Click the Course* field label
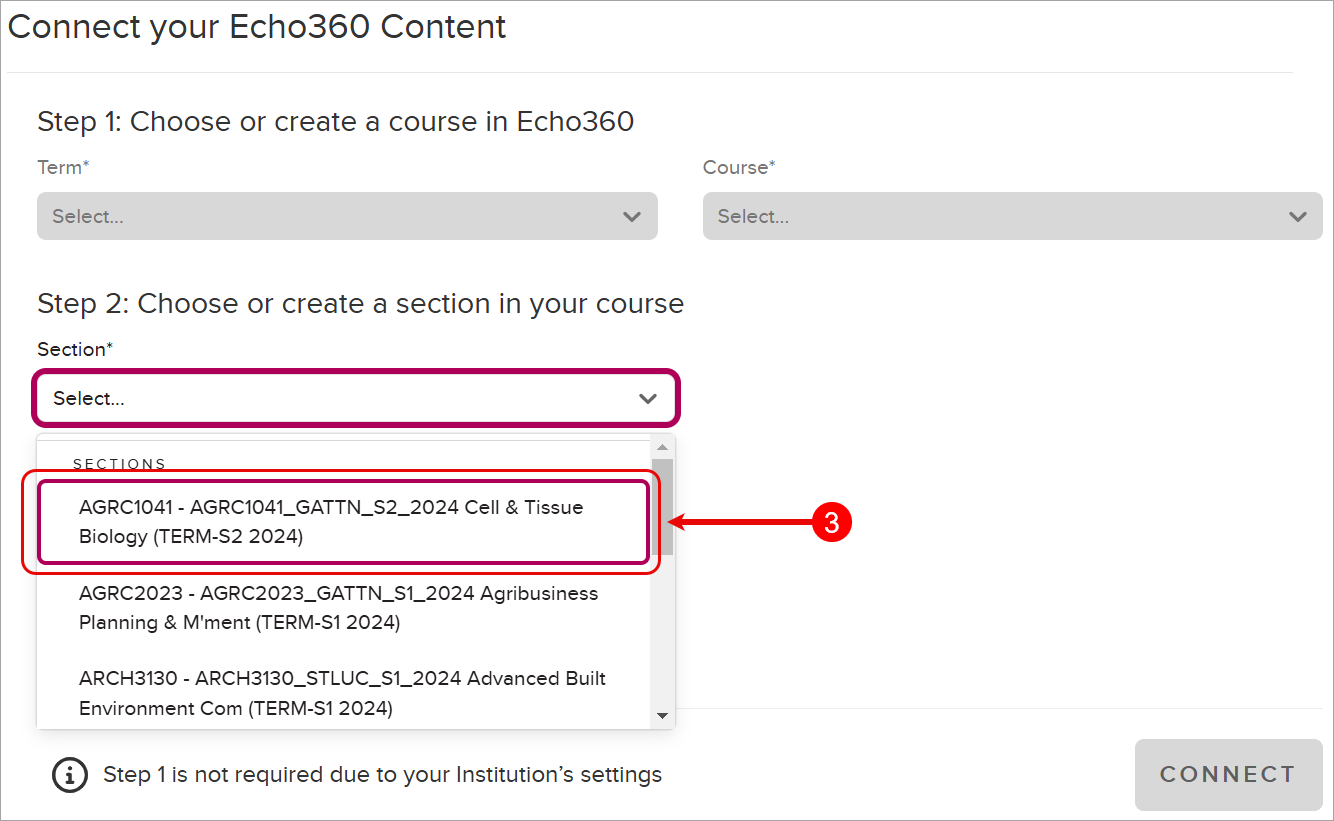Viewport: 1334px width, 821px height. coord(739,167)
